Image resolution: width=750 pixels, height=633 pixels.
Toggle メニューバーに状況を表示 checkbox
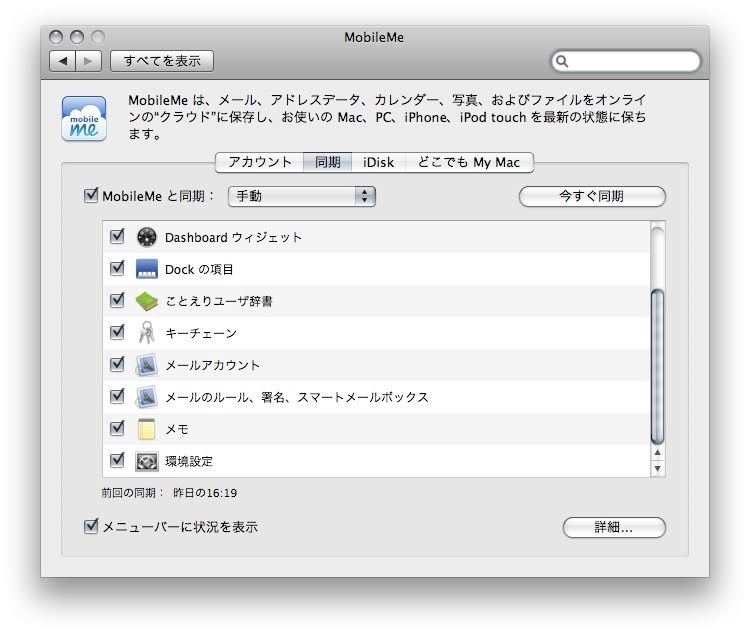click(91, 526)
